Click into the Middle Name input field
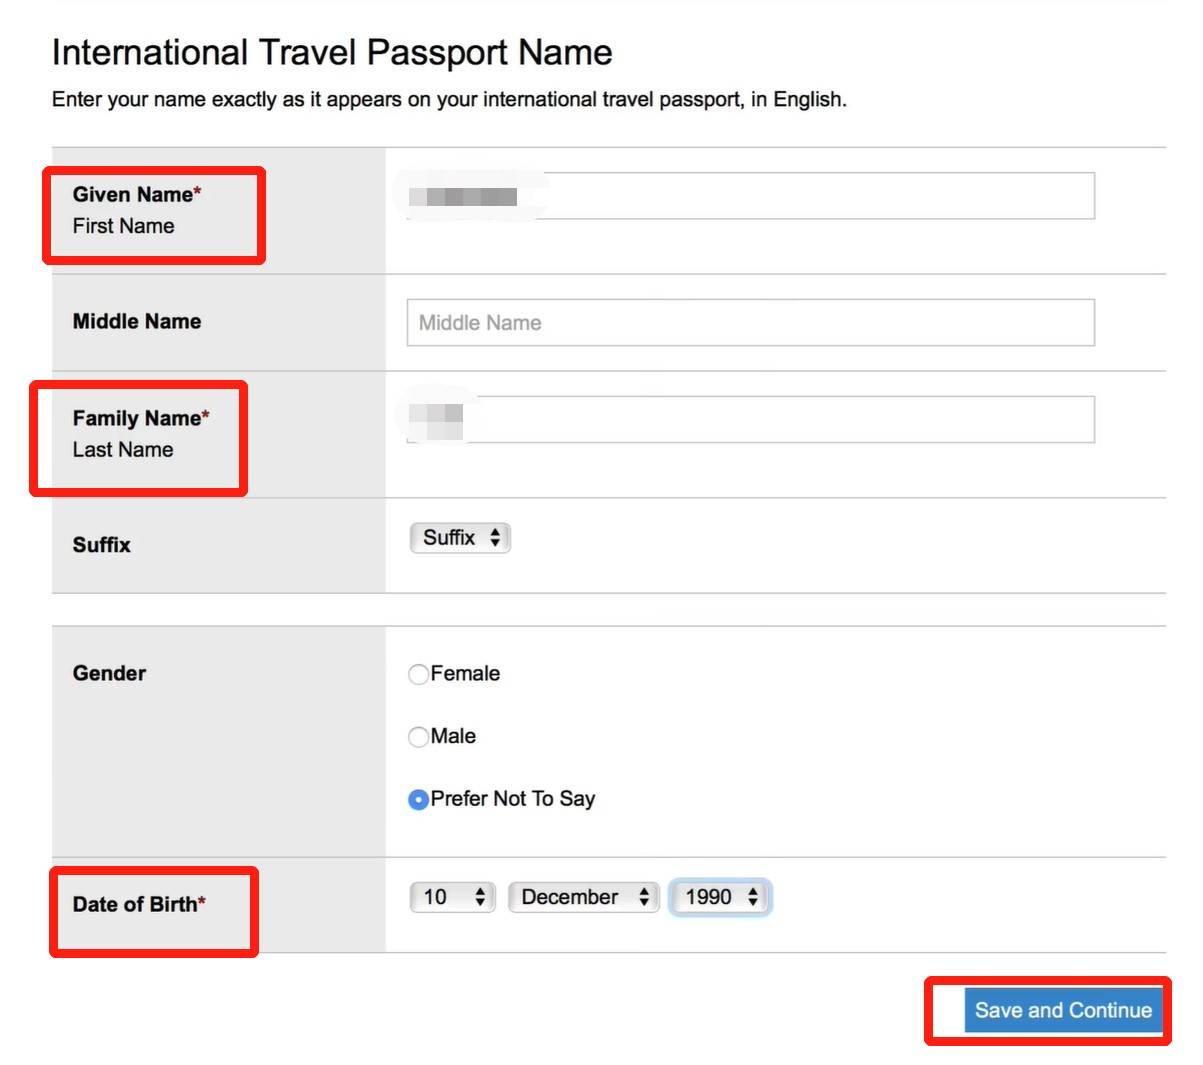The height and width of the screenshot is (1065, 1203). tap(750, 323)
